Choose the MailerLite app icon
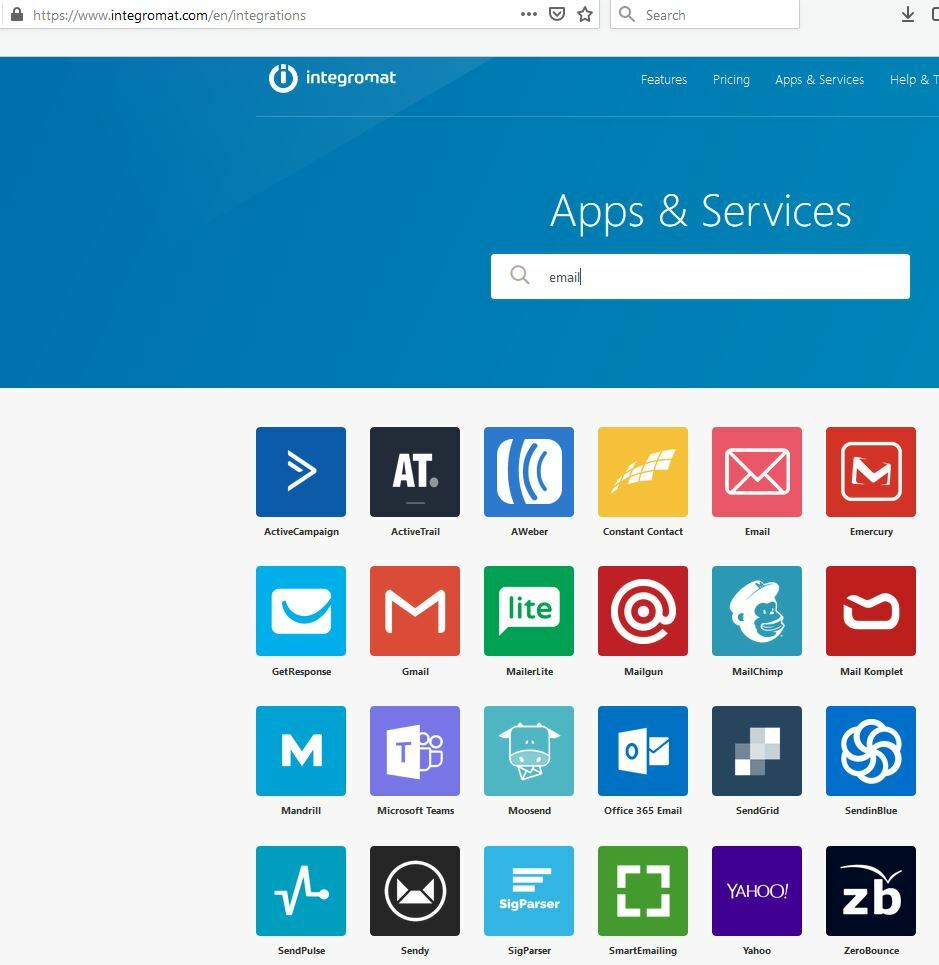 point(529,611)
